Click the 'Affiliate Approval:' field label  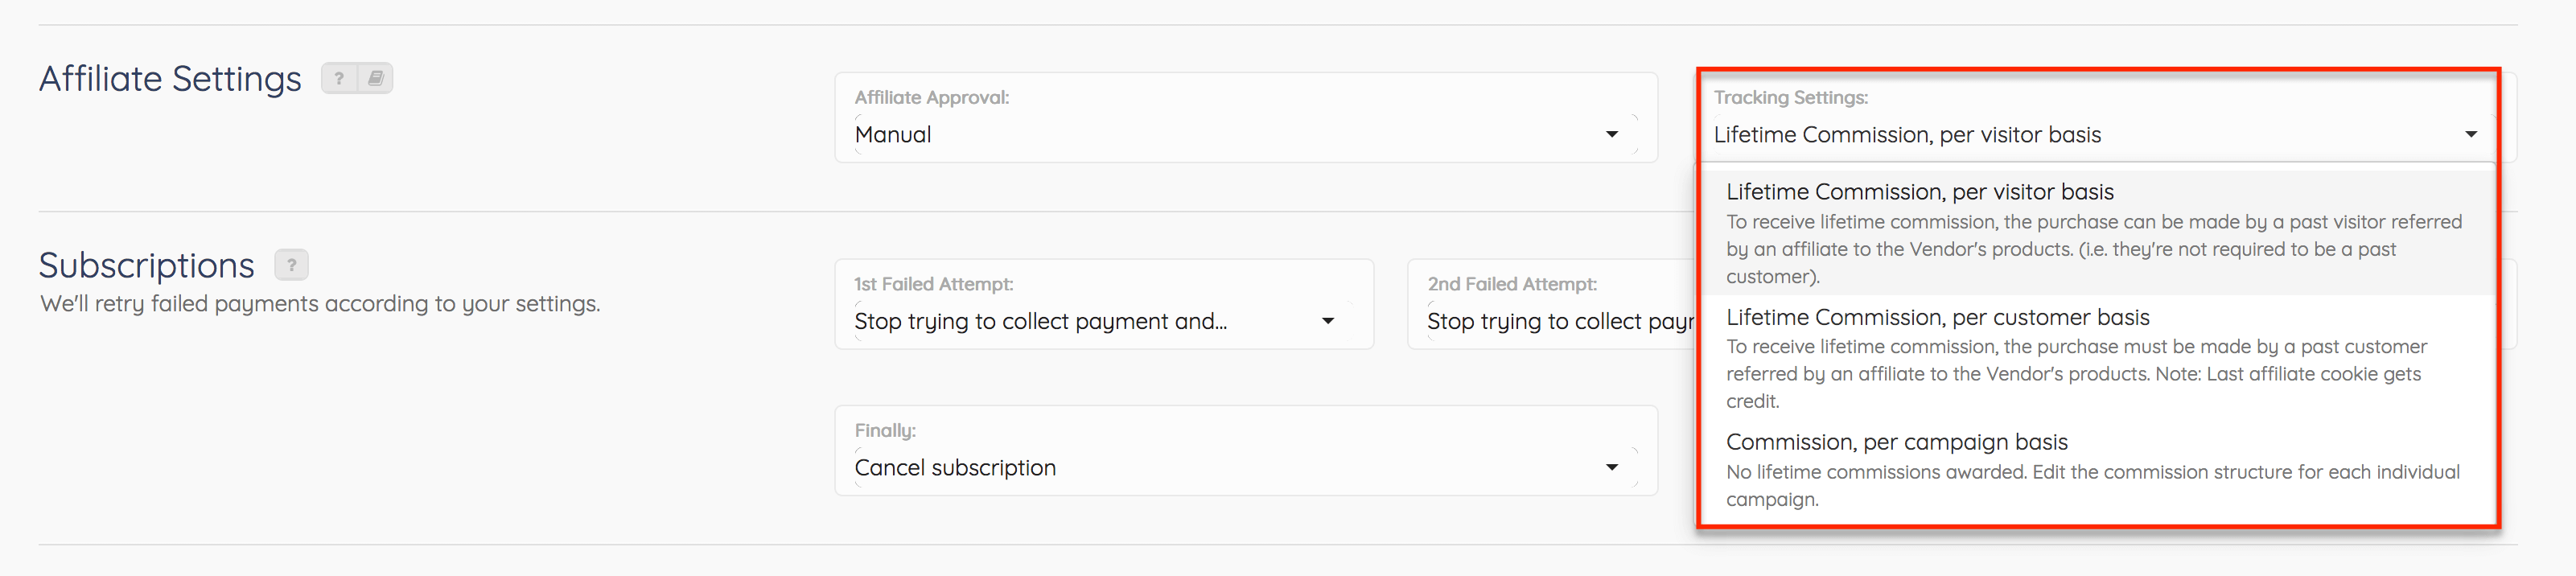[x=931, y=97]
